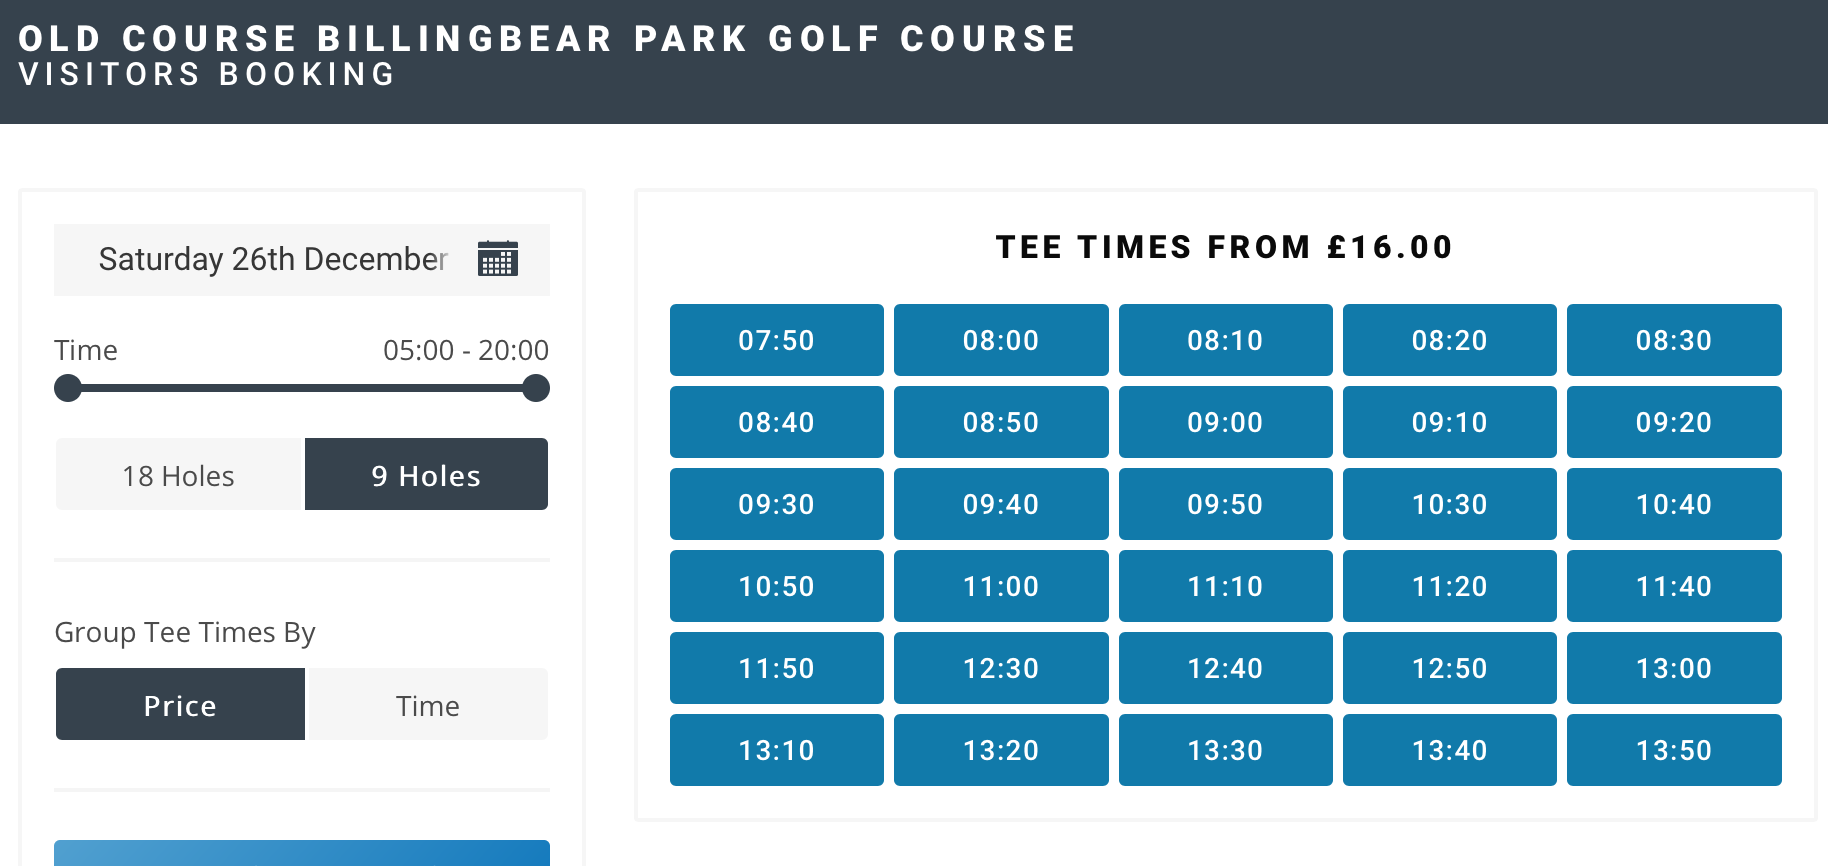Click the Saturday 26th December date field
The width and height of the screenshot is (1828, 866).
[272, 259]
